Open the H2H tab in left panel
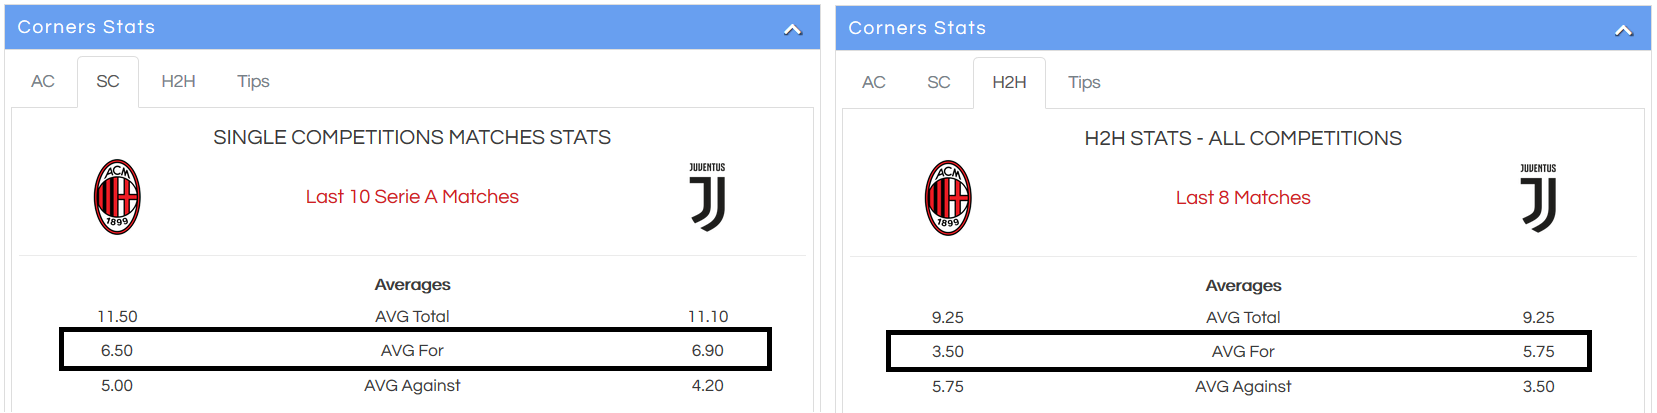1657x413 pixels. (x=178, y=81)
